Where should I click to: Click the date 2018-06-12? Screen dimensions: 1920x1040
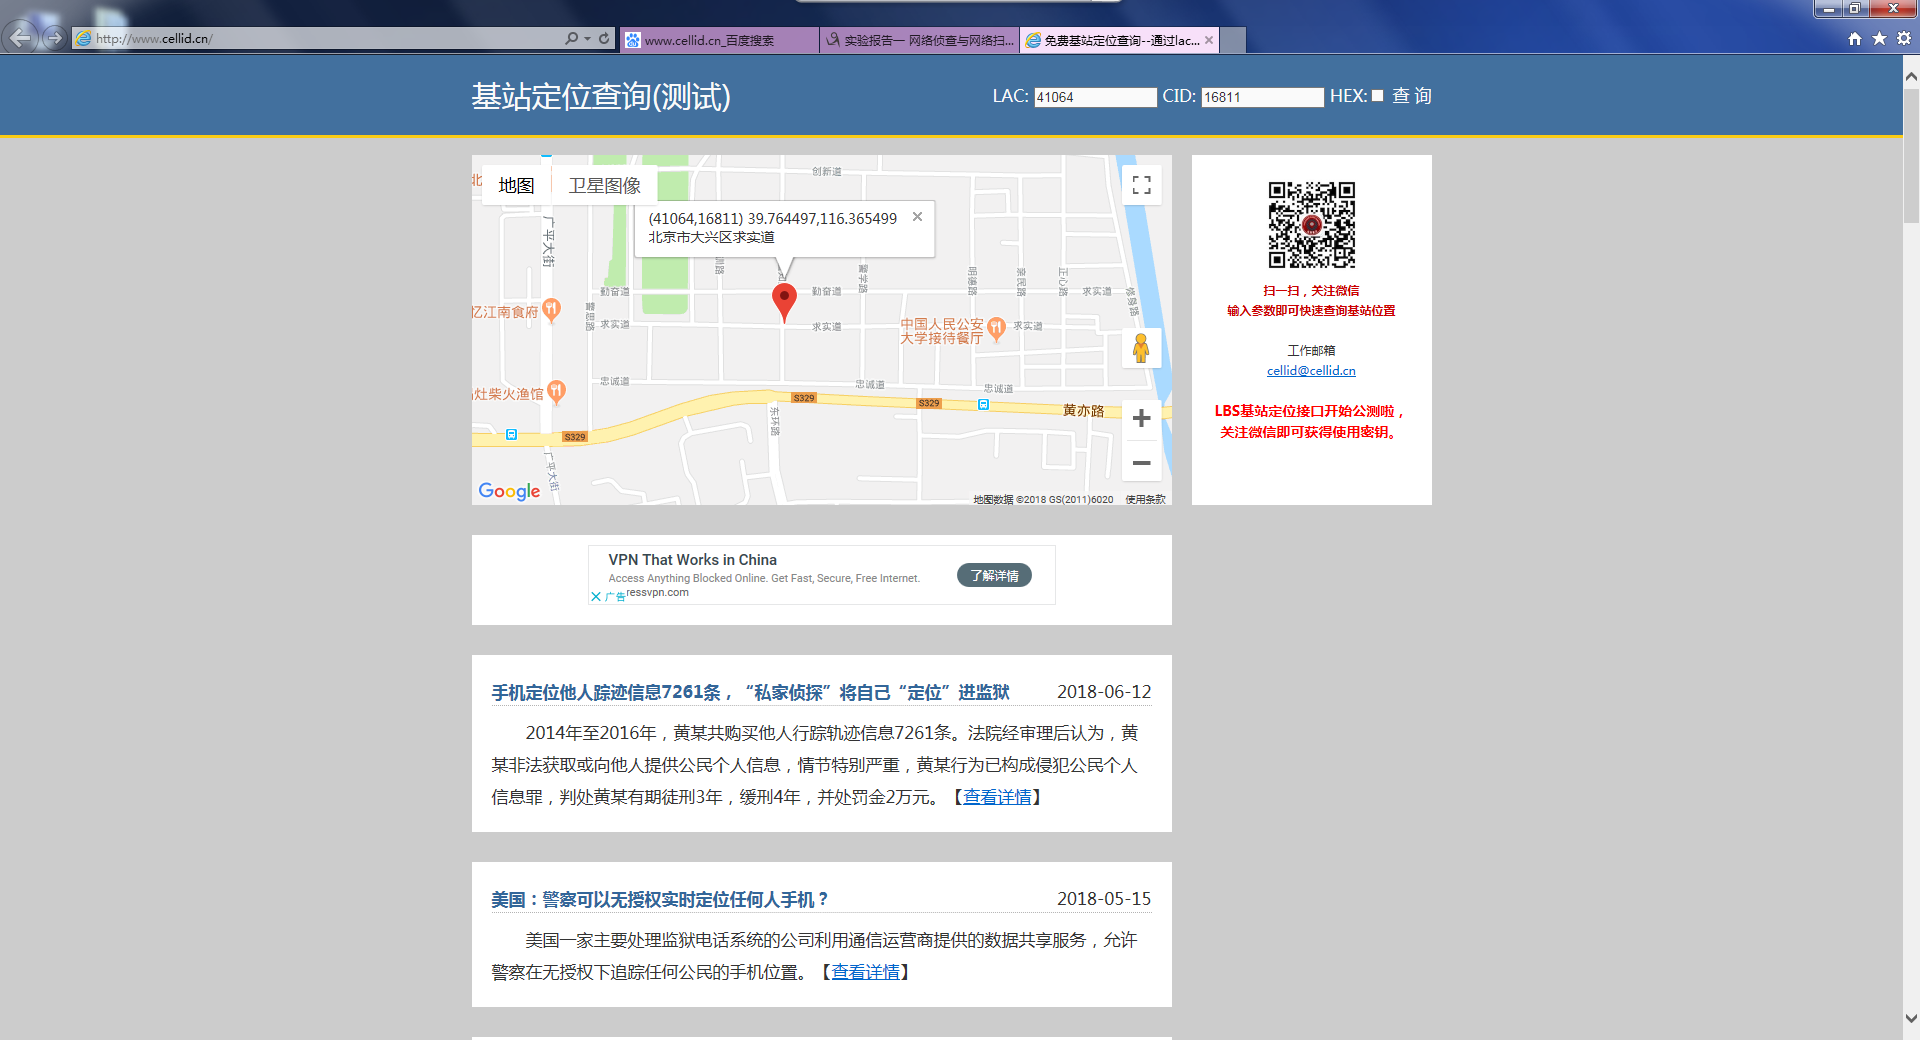pyautogui.click(x=1104, y=692)
